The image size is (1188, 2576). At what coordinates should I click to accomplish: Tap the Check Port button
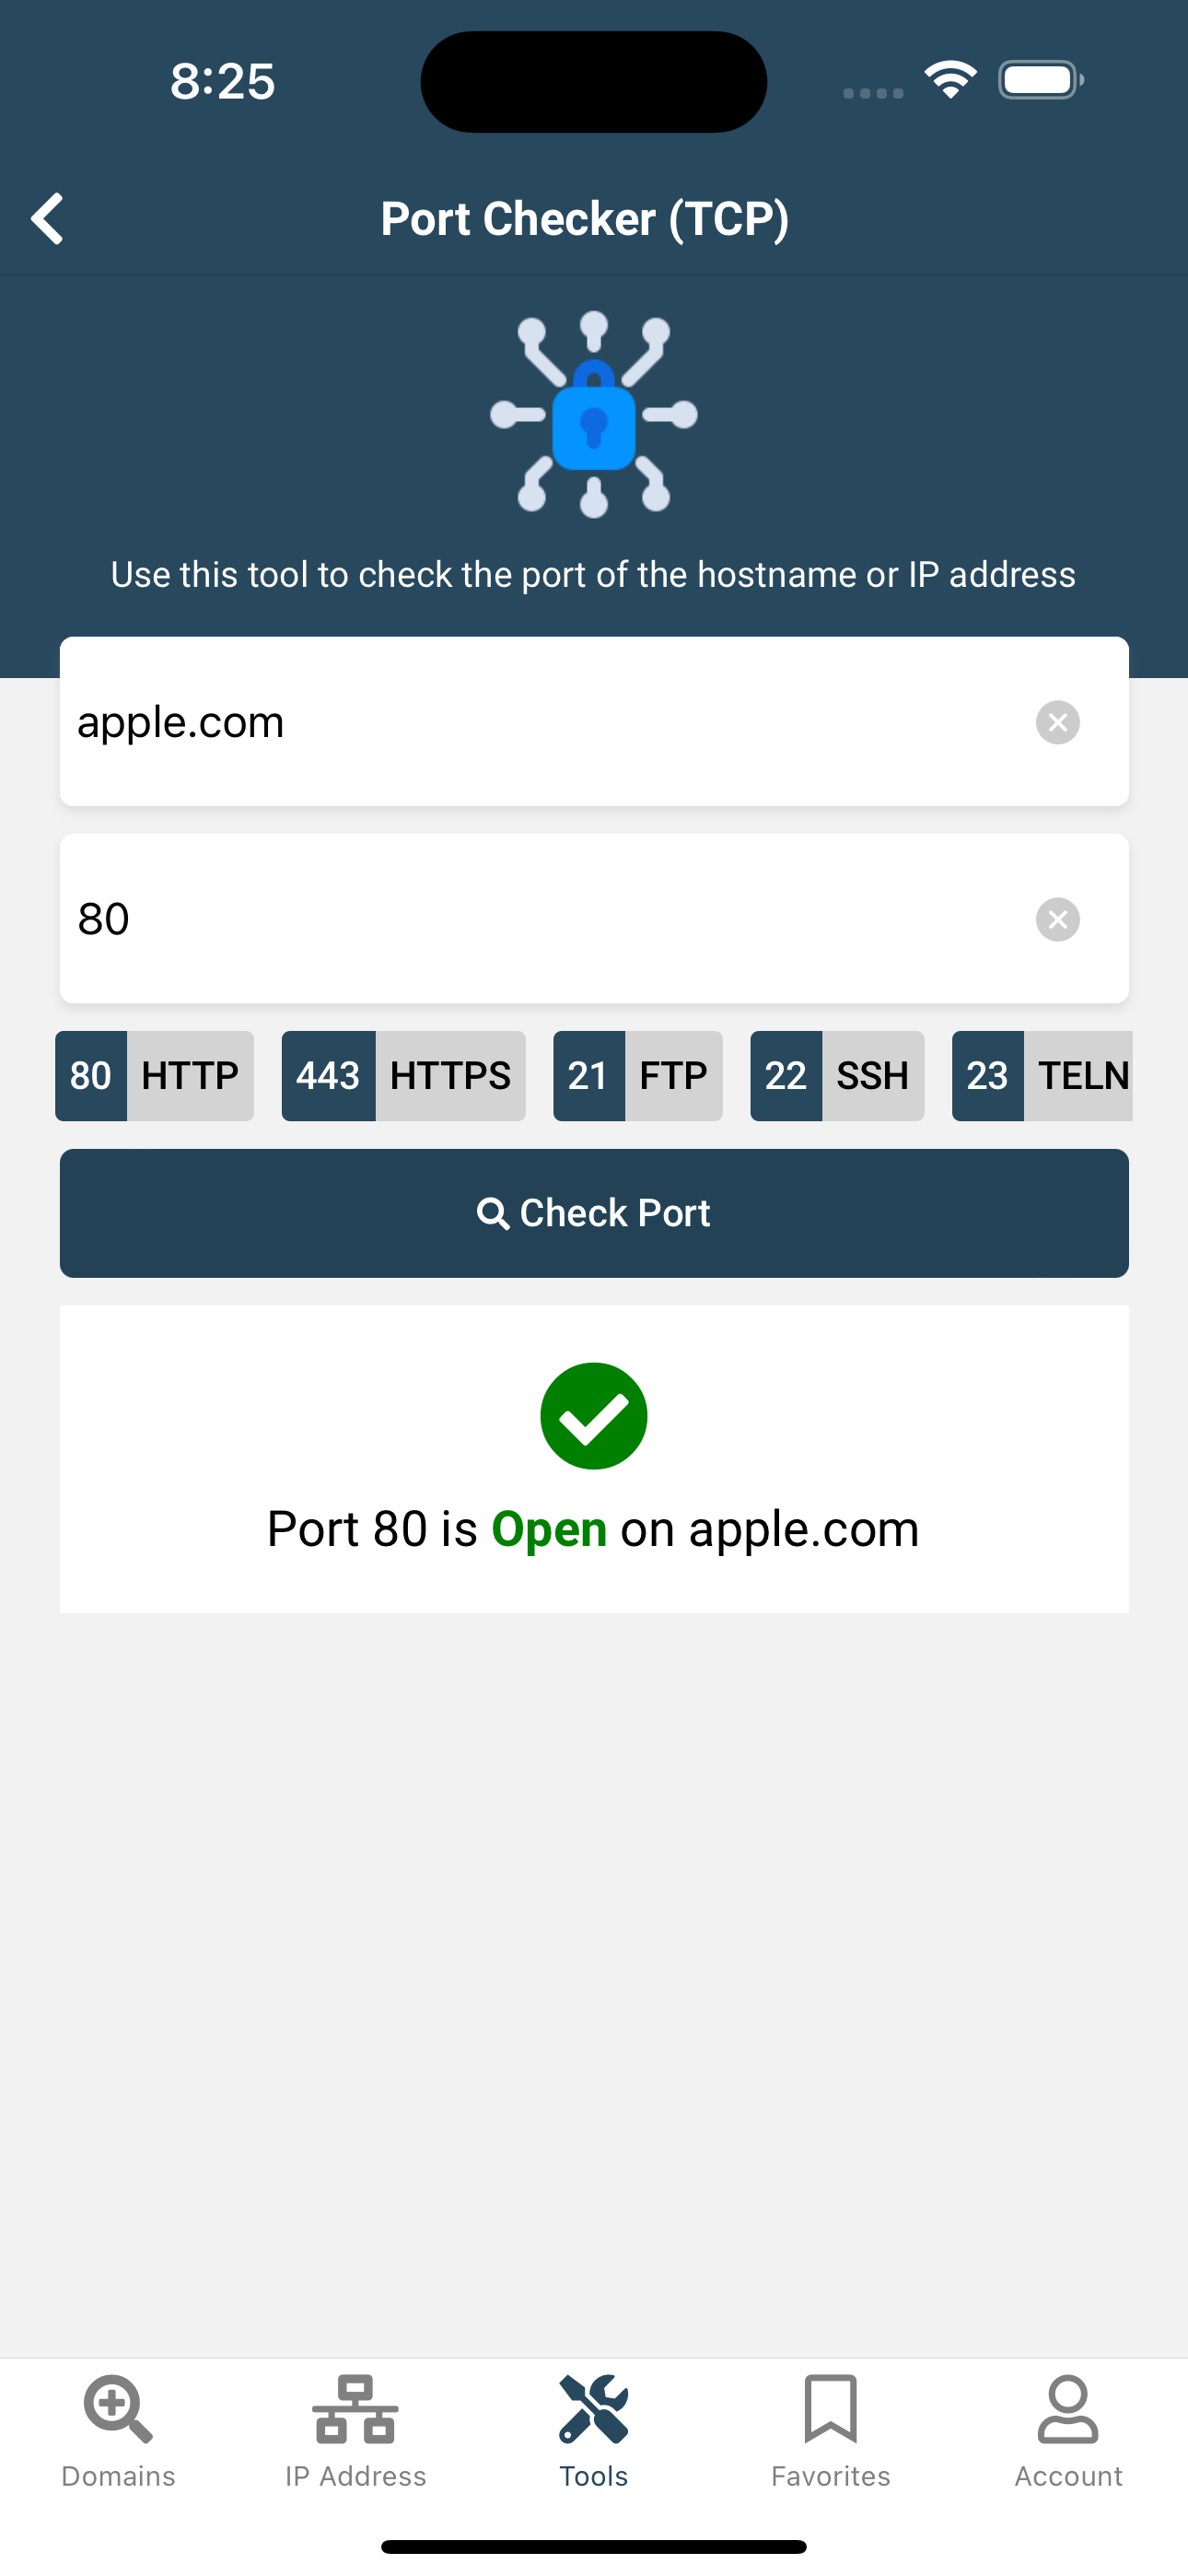point(594,1213)
